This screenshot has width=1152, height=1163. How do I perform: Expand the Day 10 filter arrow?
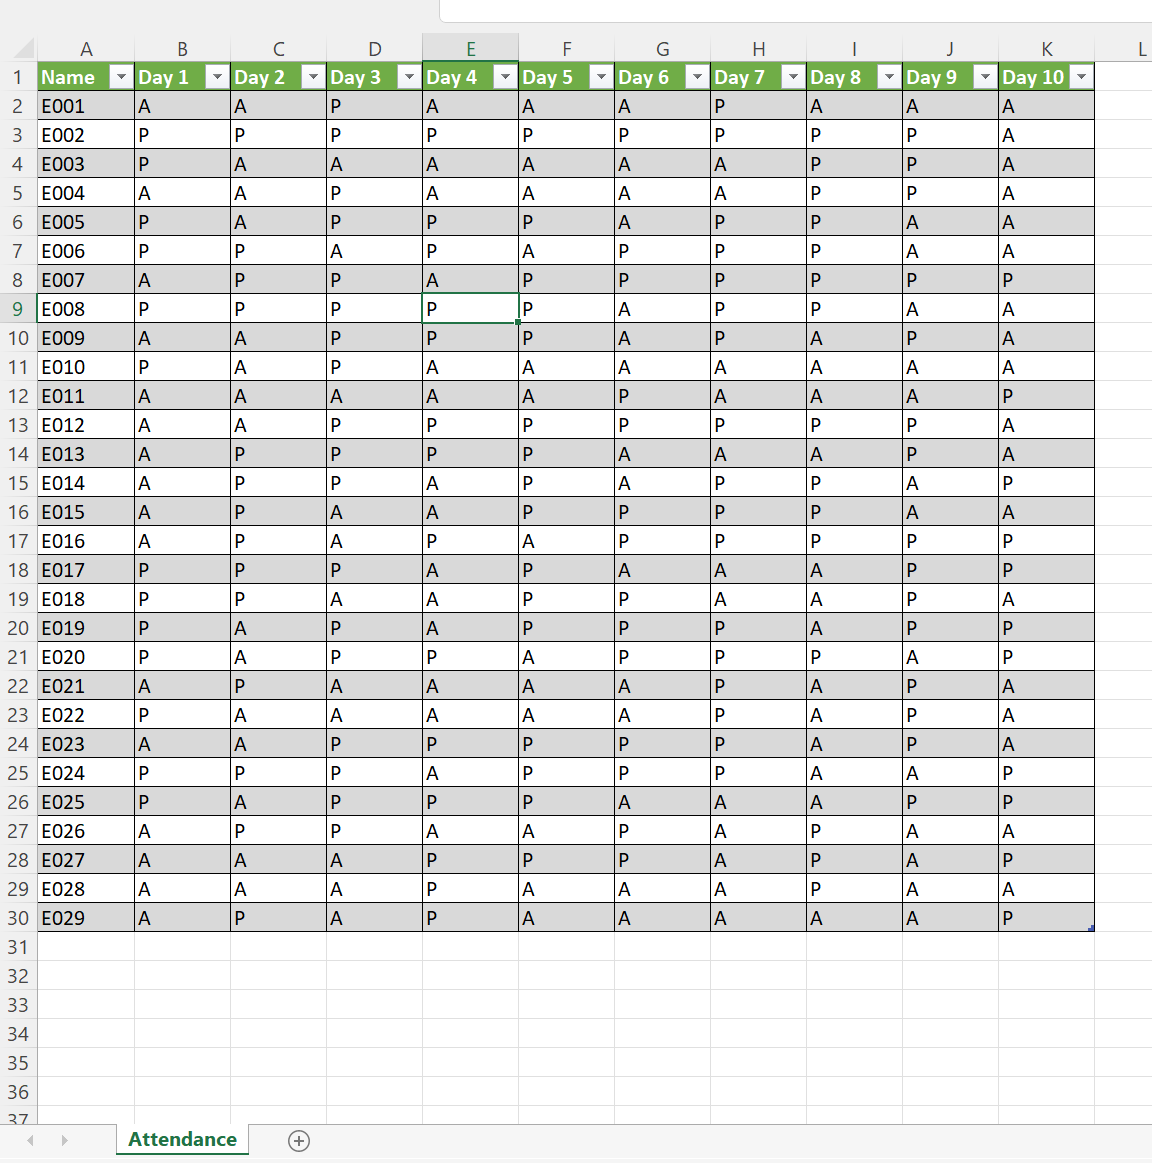pos(1082,76)
